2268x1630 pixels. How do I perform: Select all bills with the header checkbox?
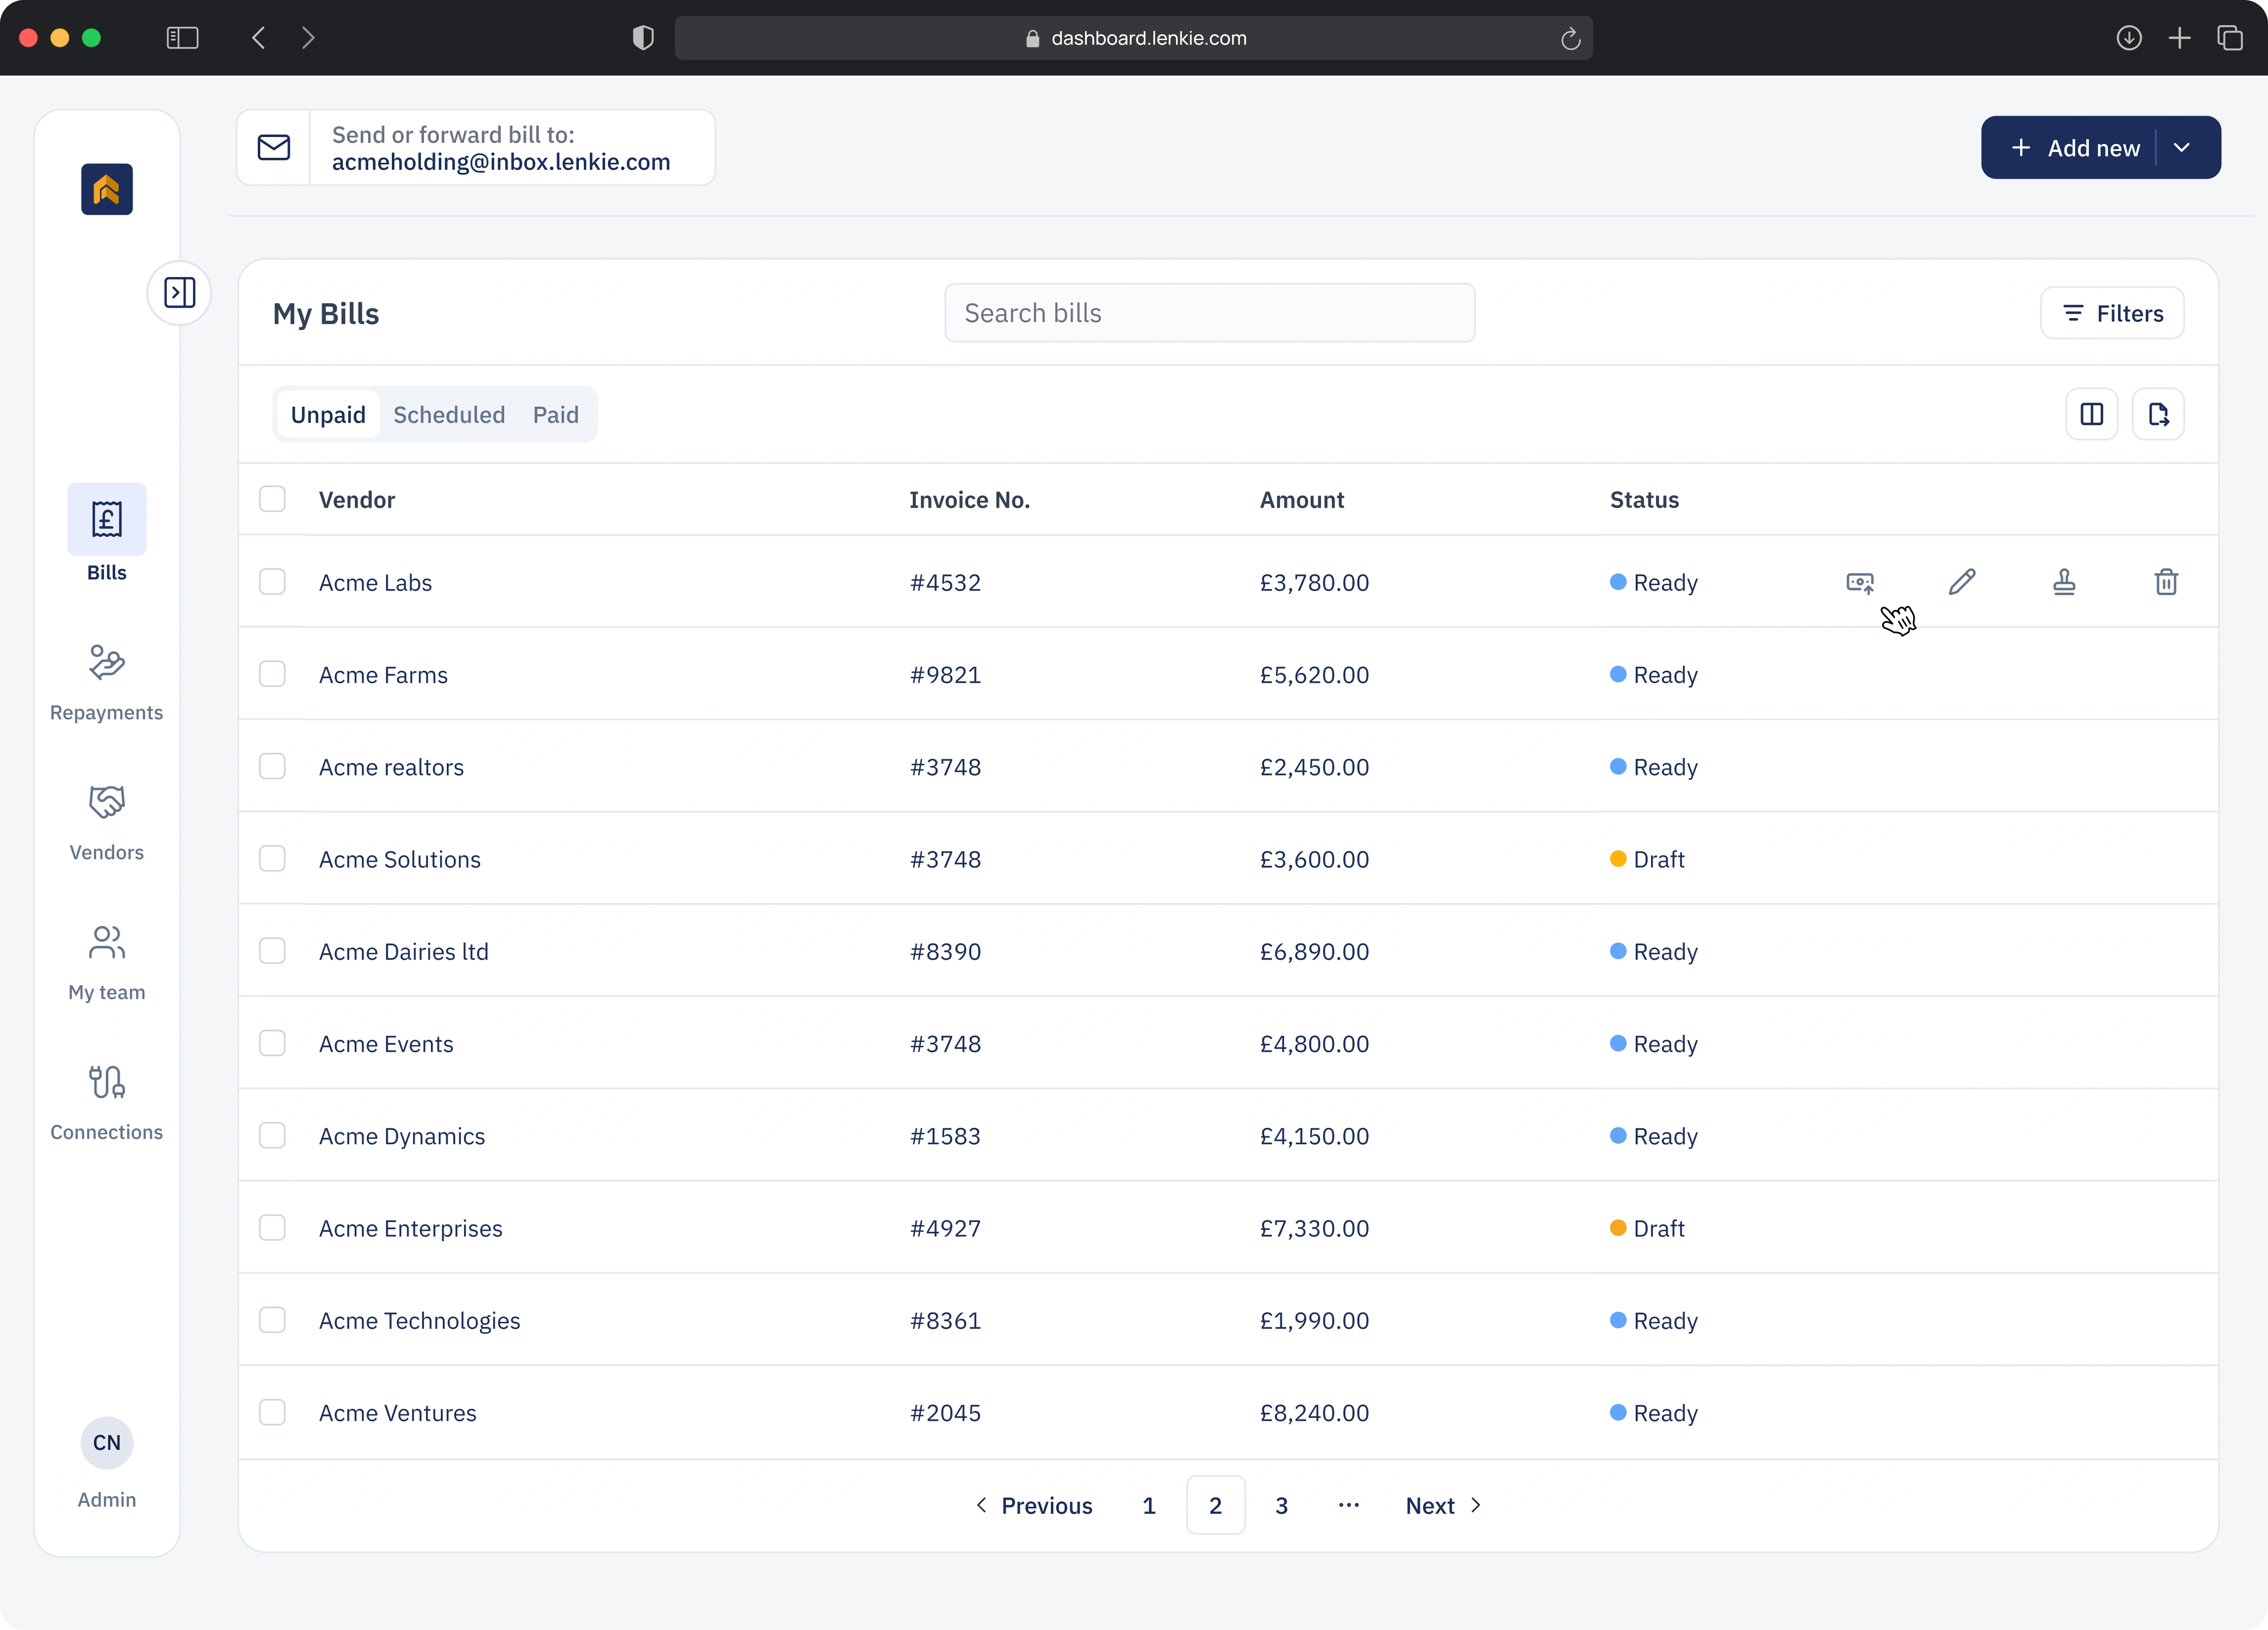click(272, 499)
